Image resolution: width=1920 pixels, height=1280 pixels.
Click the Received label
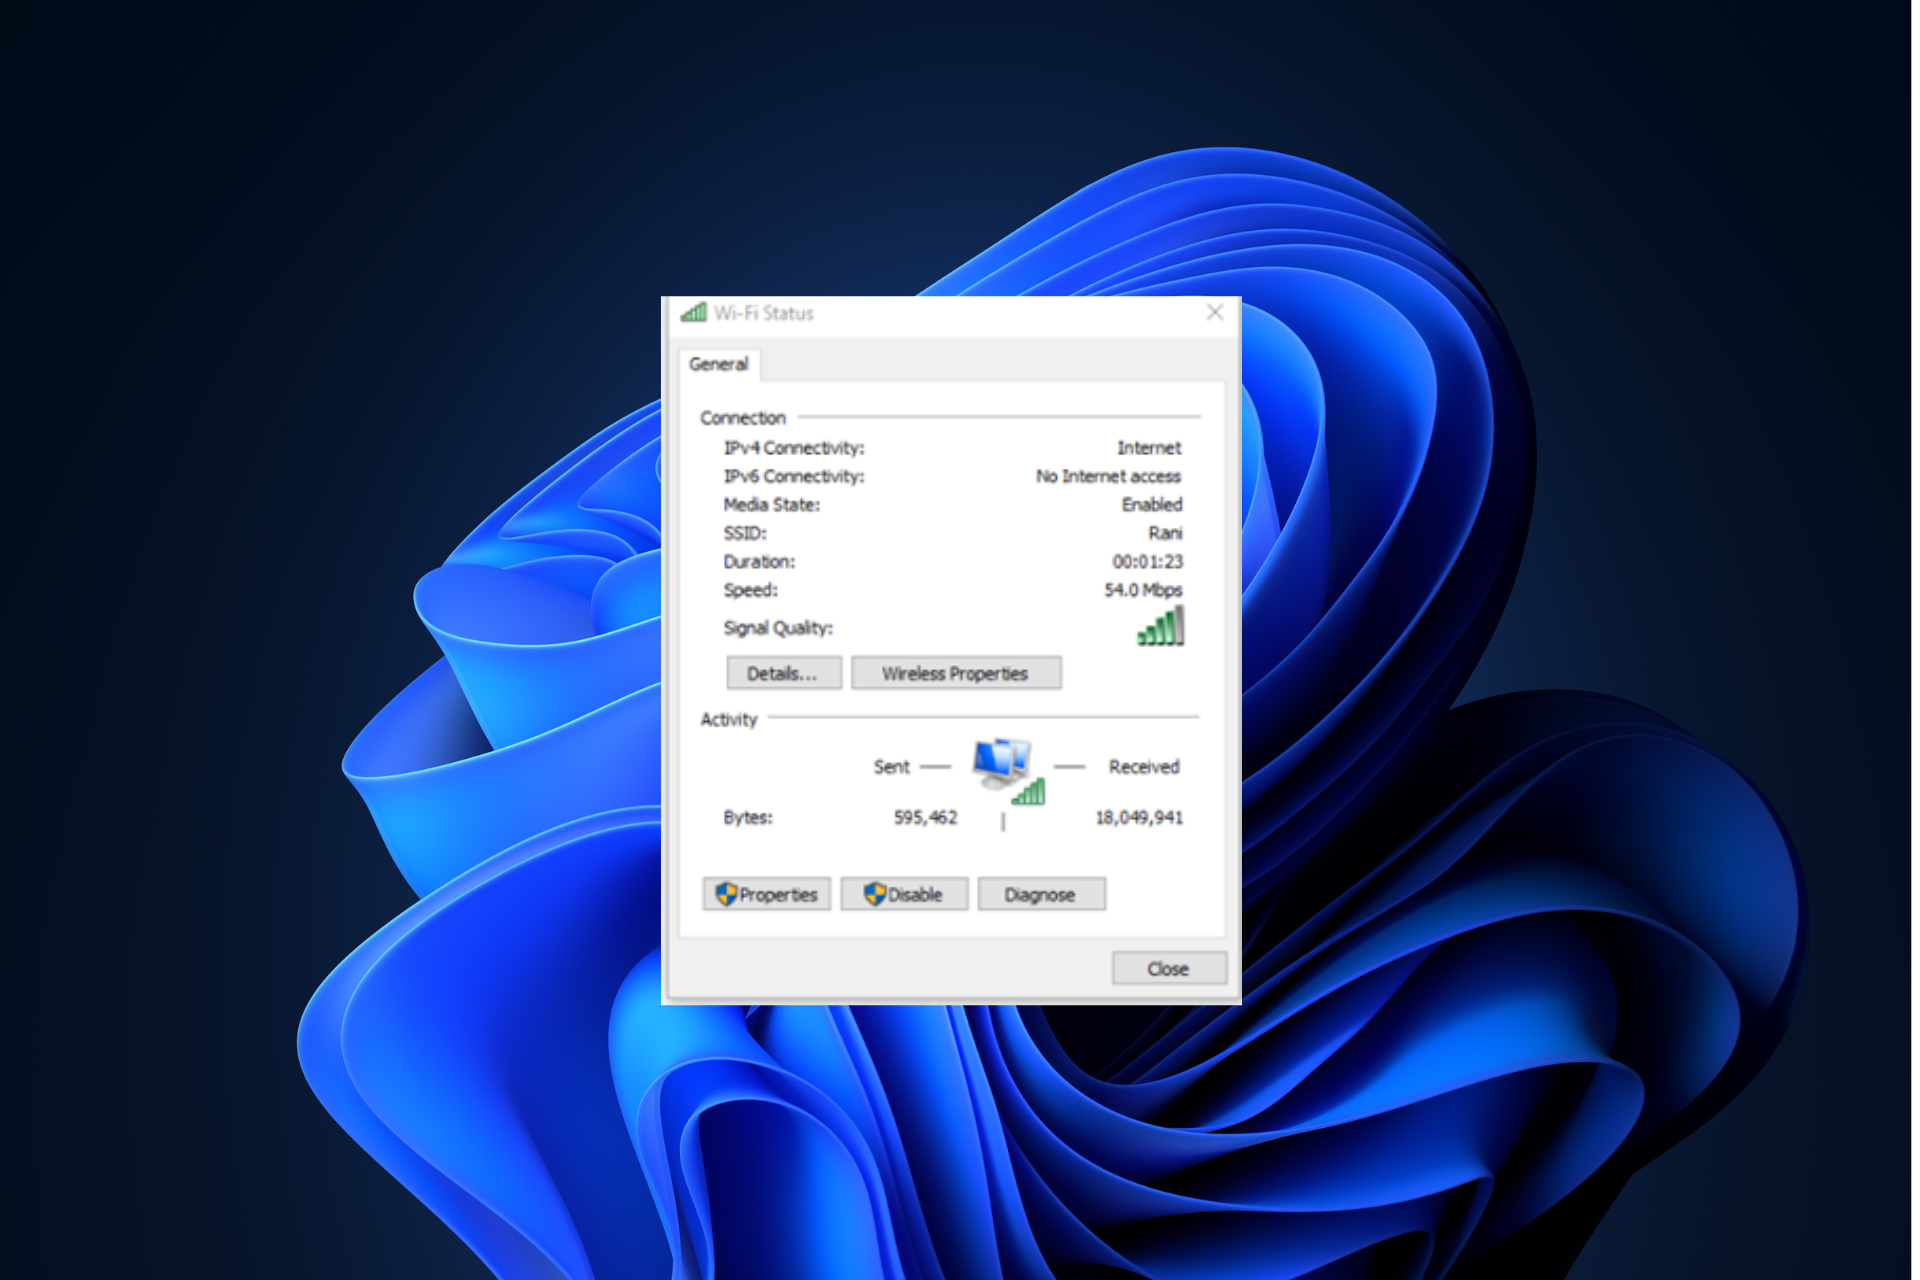(1144, 767)
